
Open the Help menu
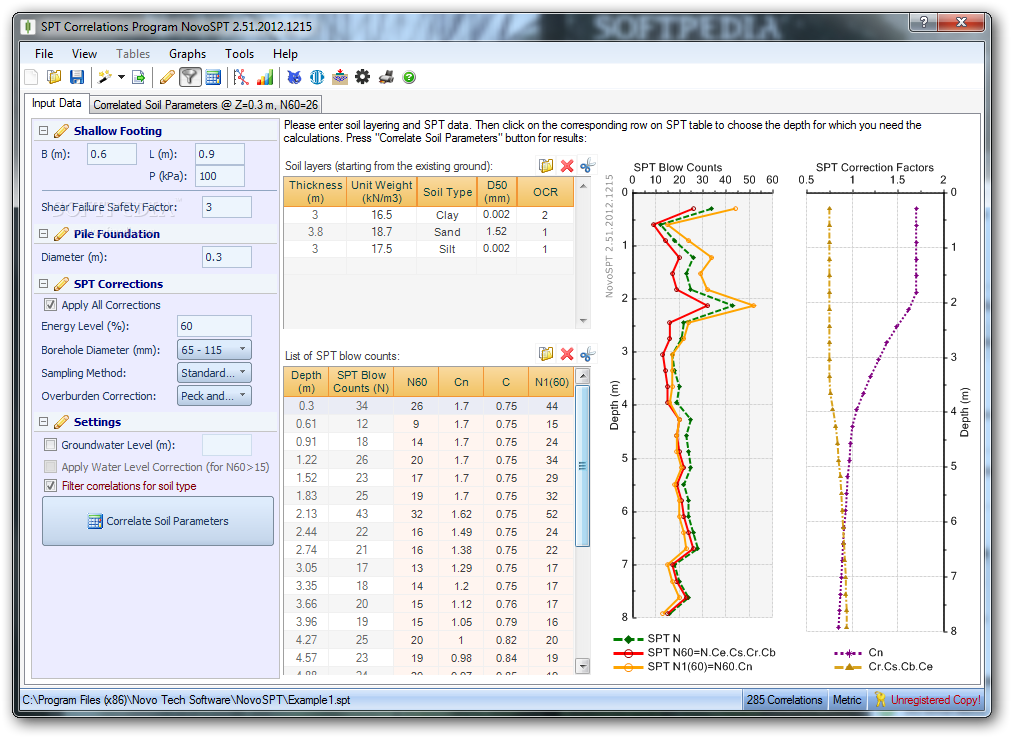[285, 54]
